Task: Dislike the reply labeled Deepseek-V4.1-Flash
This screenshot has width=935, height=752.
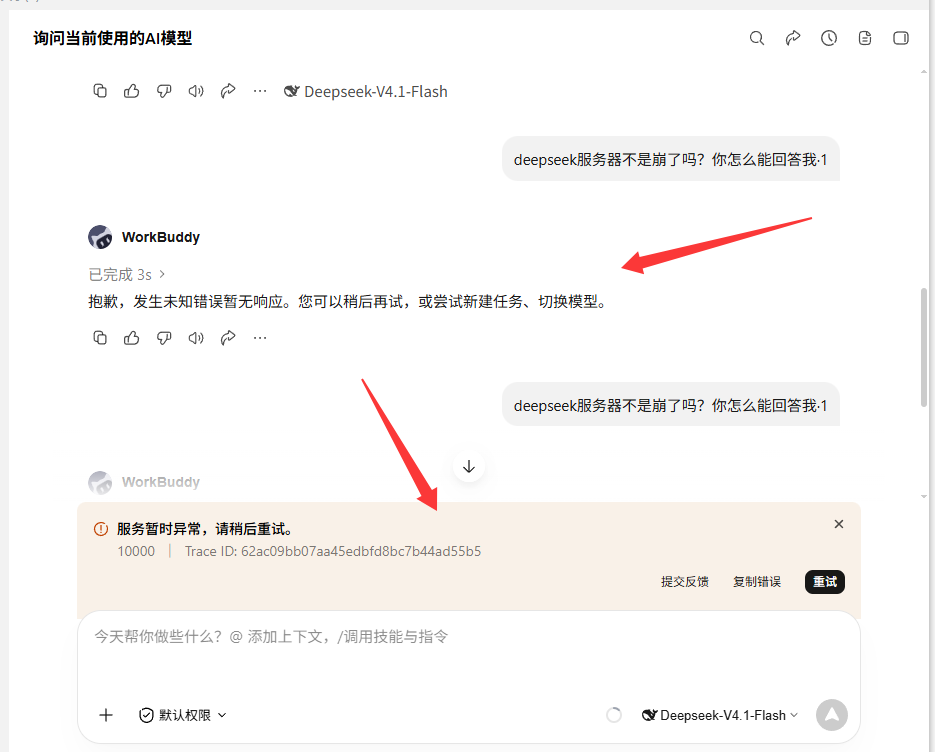Action: (164, 91)
